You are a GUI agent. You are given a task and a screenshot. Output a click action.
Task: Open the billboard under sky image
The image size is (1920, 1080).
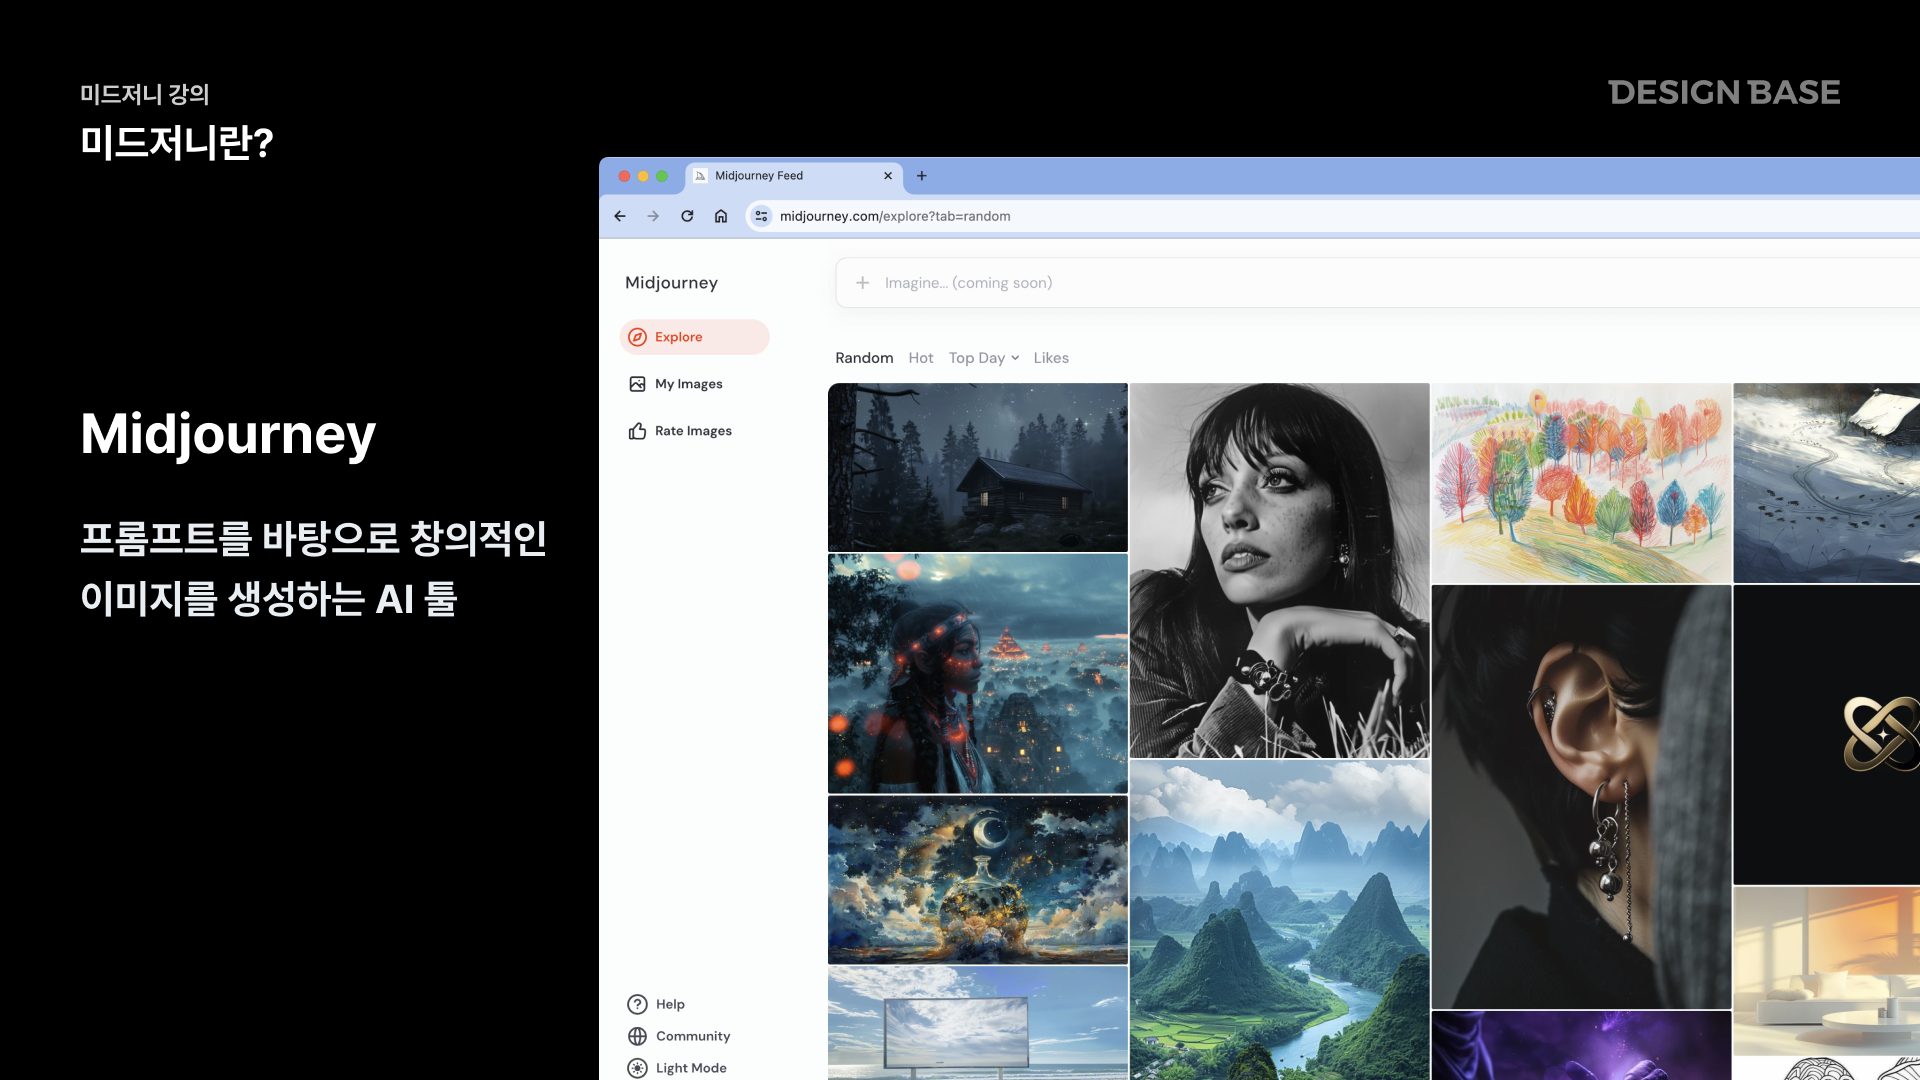pyautogui.click(x=978, y=1023)
